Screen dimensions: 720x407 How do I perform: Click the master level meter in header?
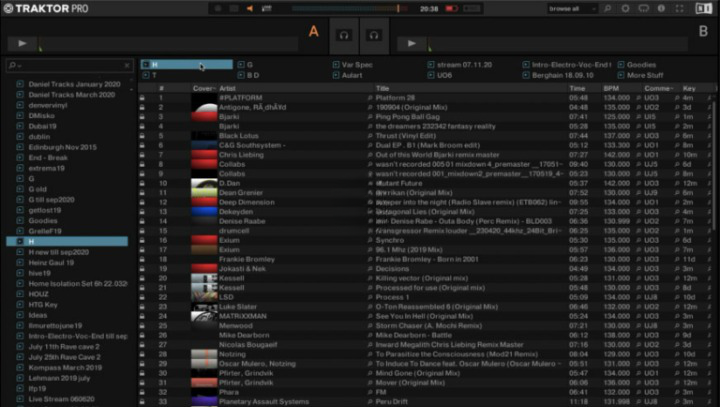click(x=349, y=8)
